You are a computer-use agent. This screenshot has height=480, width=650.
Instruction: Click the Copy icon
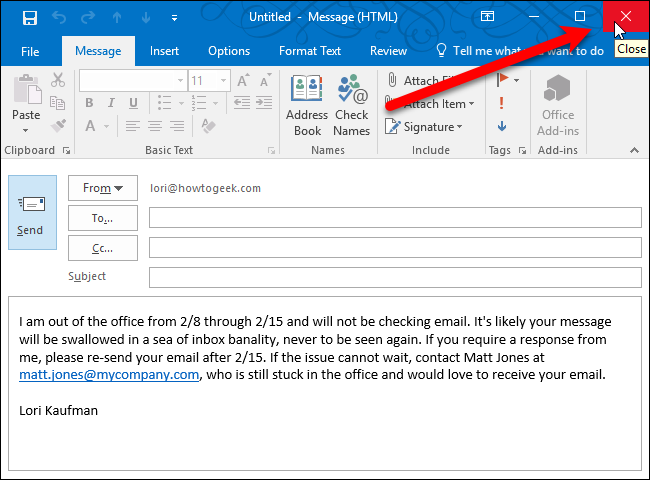click(x=58, y=103)
